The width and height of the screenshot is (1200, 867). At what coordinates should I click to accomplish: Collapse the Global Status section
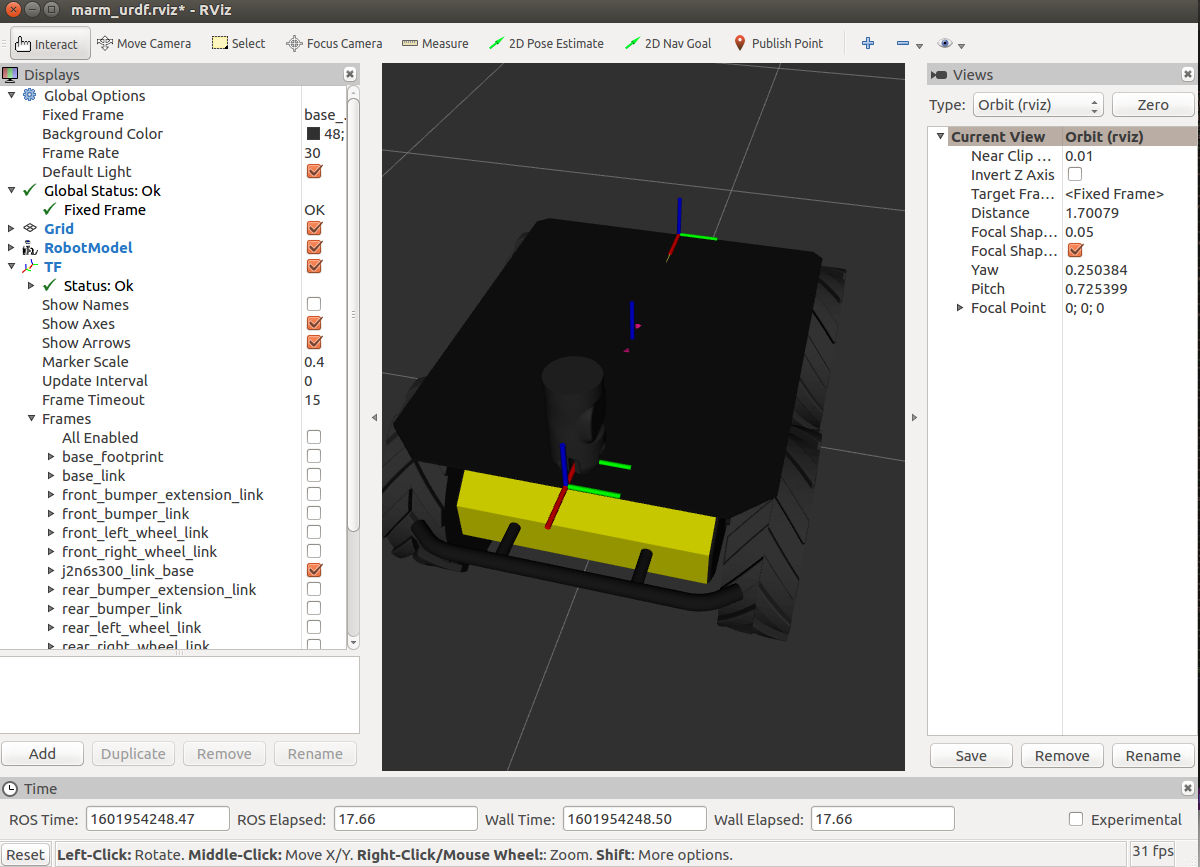pos(11,190)
